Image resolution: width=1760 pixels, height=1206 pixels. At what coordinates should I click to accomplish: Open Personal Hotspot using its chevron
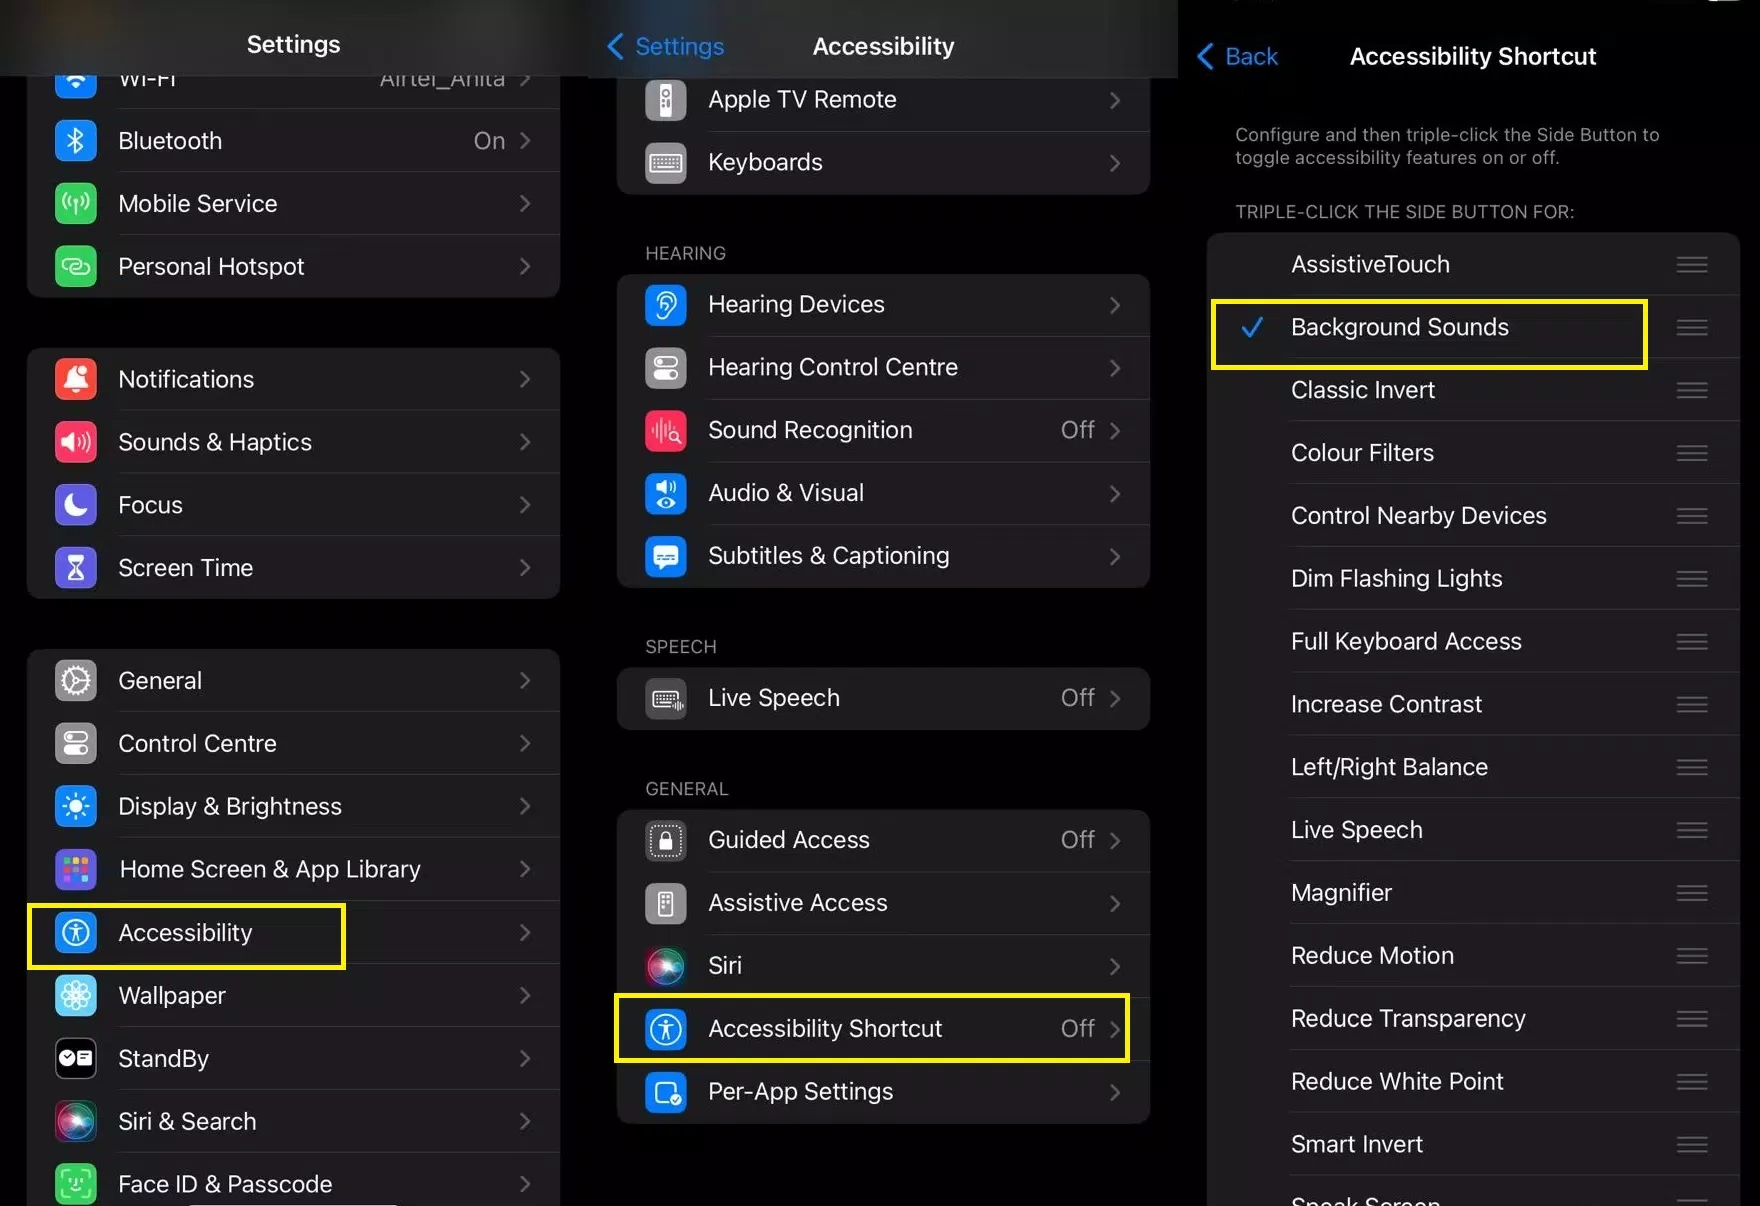525,267
